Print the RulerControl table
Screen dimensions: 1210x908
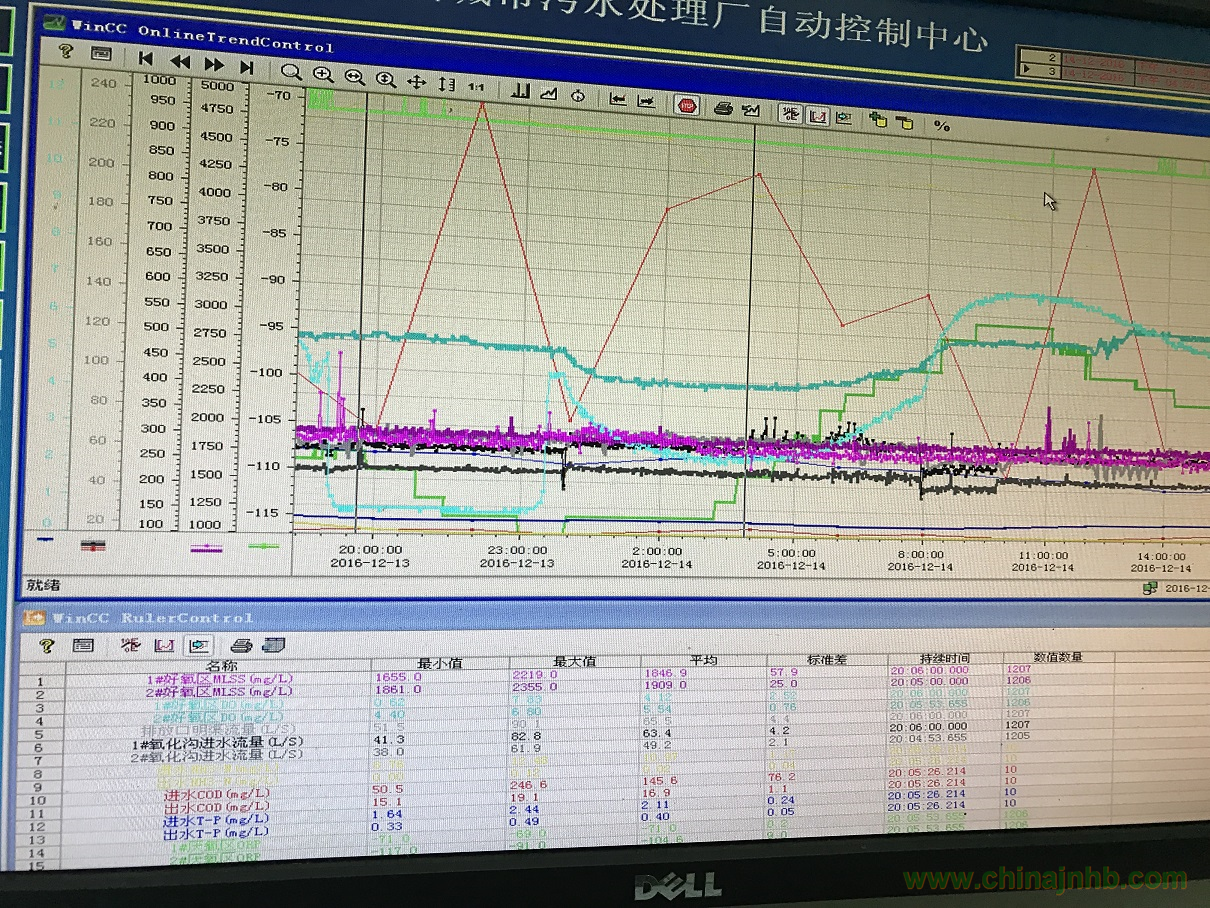coord(241,645)
